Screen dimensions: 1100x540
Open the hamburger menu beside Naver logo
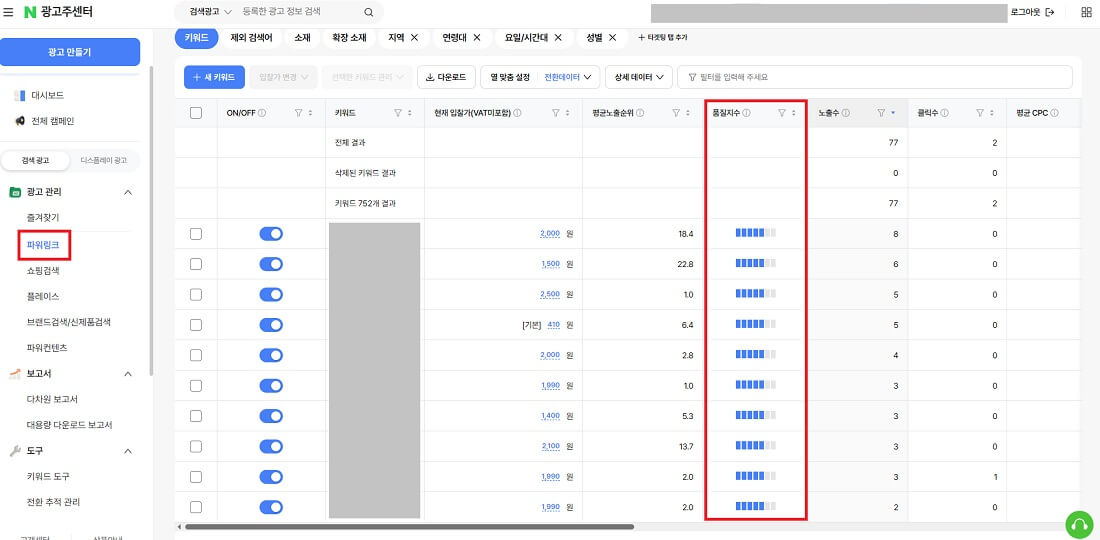coord(8,12)
